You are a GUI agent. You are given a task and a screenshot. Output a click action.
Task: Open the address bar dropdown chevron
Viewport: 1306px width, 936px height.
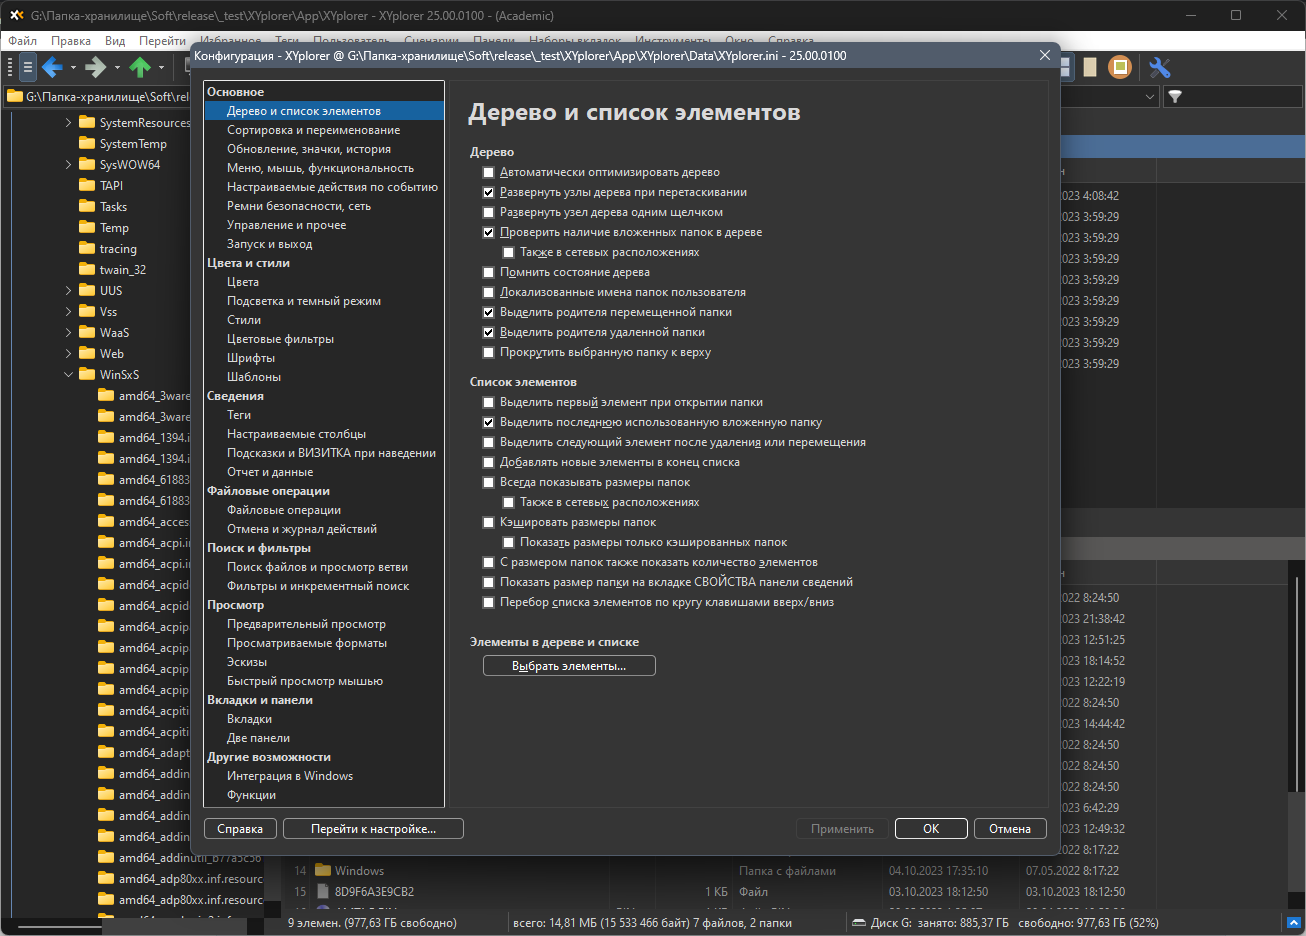pyautogui.click(x=1149, y=97)
